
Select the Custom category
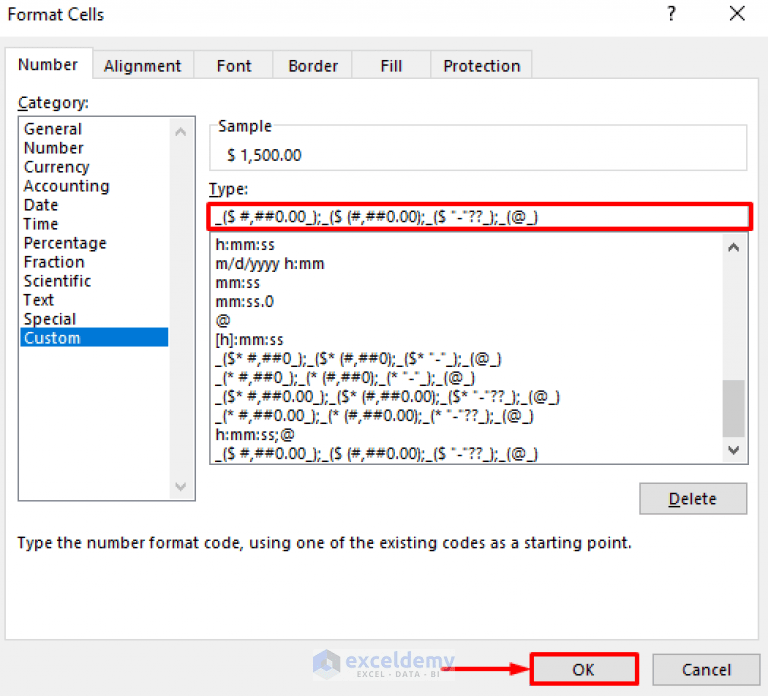click(94, 338)
